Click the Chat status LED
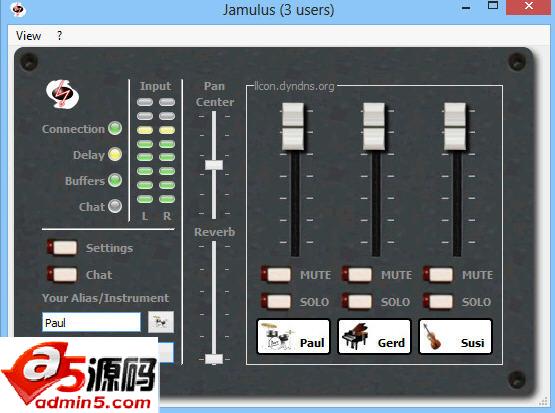The width and height of the screenshot is (555, 413). (x=115, y=206)
